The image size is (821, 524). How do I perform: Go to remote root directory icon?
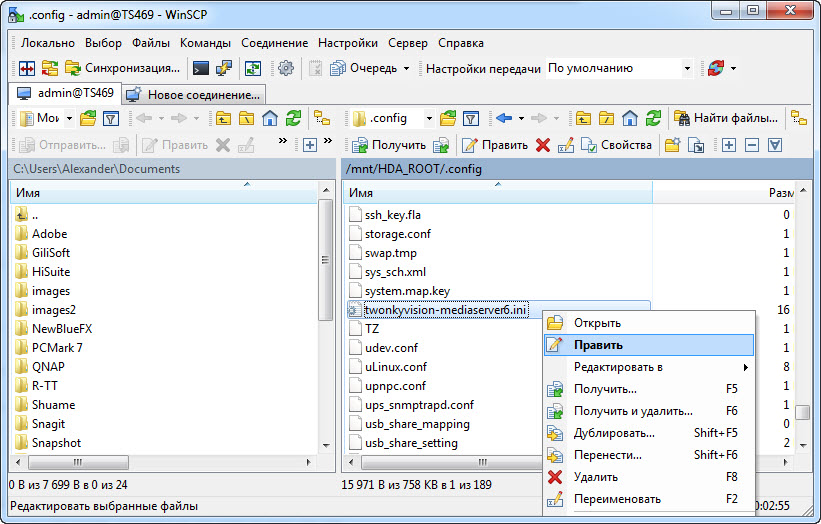point(606,118)
